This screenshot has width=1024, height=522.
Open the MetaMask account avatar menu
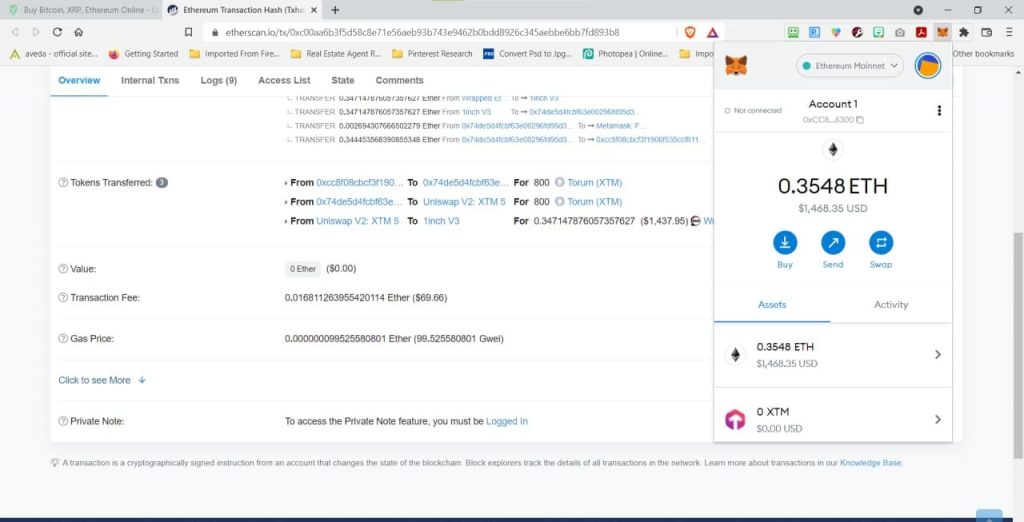tap(927, 65)
